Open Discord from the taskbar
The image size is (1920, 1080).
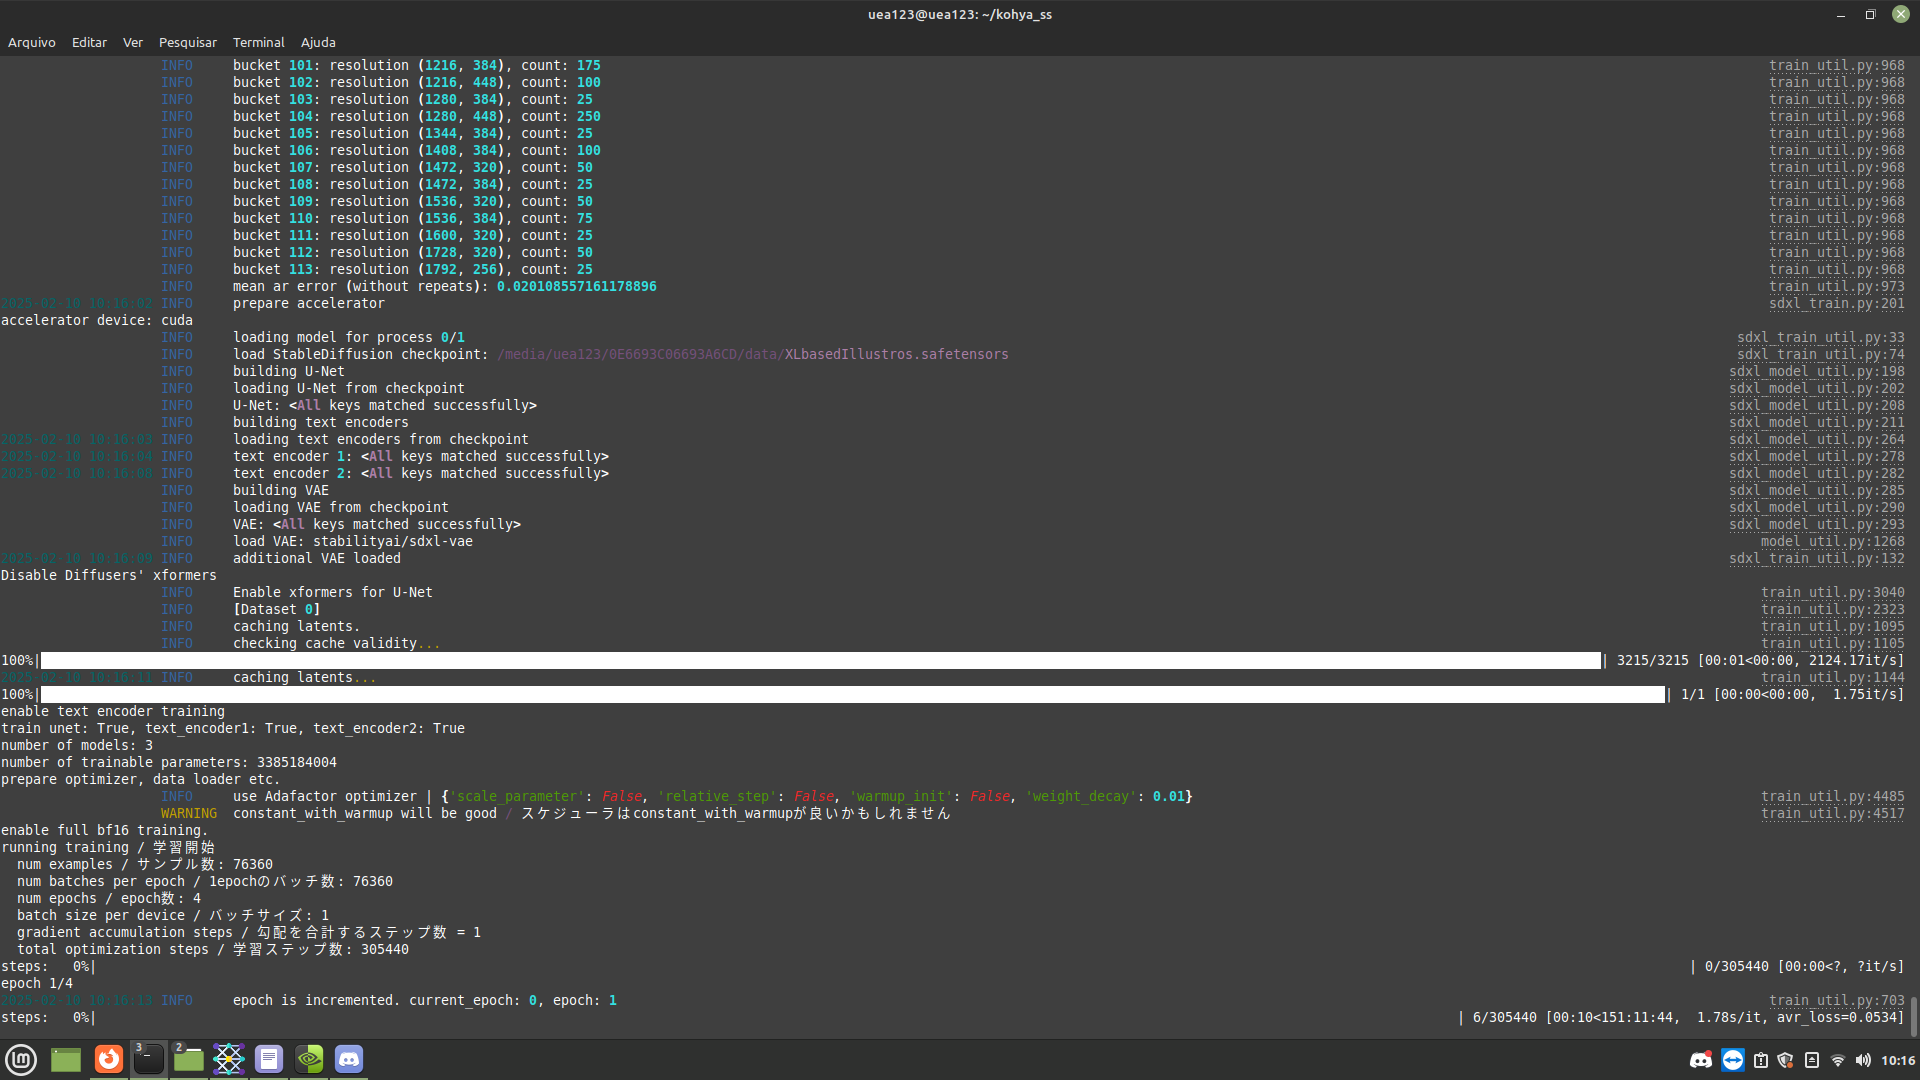(x=349, y=1059)
